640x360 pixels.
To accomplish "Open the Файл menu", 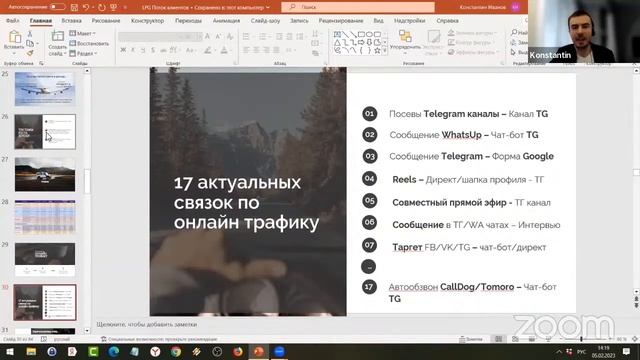I will coord(12,20).
